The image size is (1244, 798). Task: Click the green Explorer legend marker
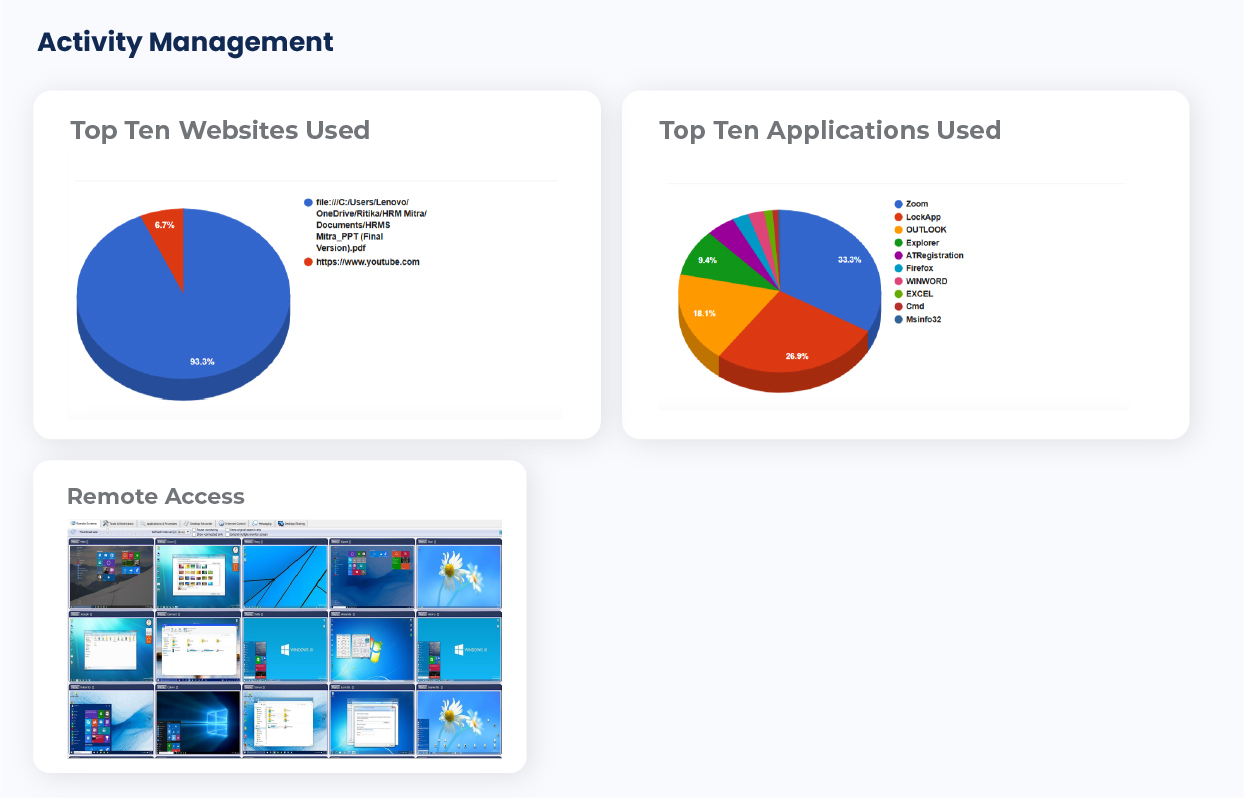[899, 243]
